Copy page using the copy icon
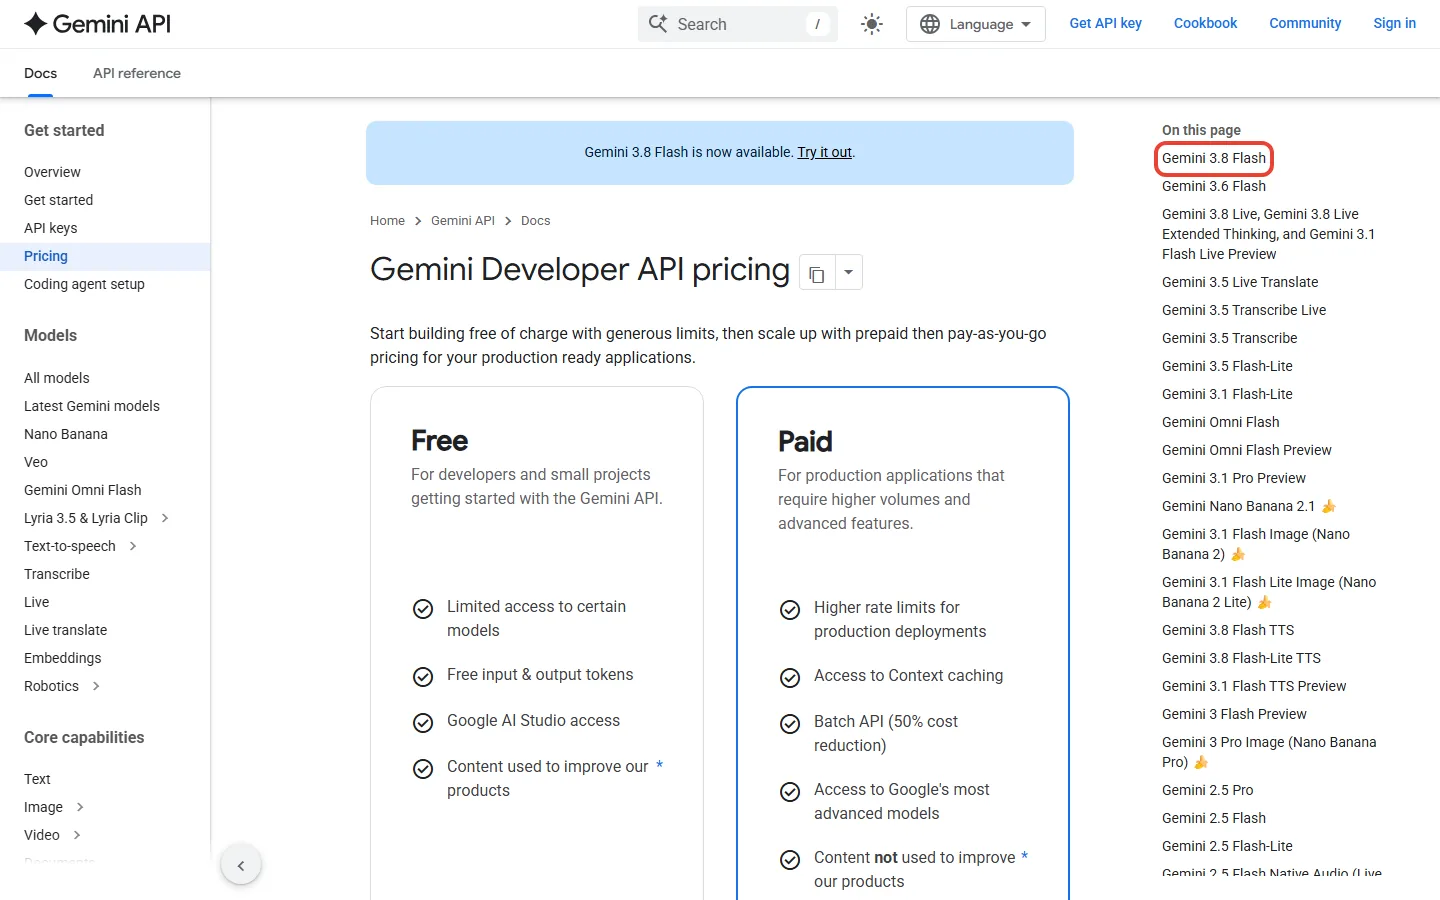Image resolution: width=1440 pixels, height=900 pixels. pos(817,272)
